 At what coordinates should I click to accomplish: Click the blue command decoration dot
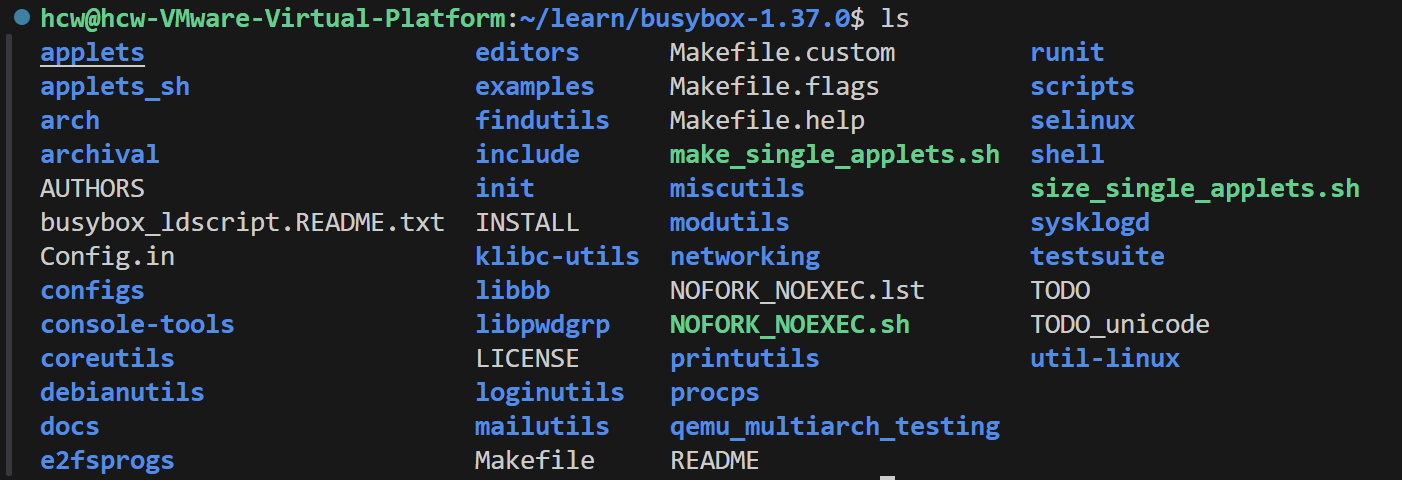click(x=21, y=19)
